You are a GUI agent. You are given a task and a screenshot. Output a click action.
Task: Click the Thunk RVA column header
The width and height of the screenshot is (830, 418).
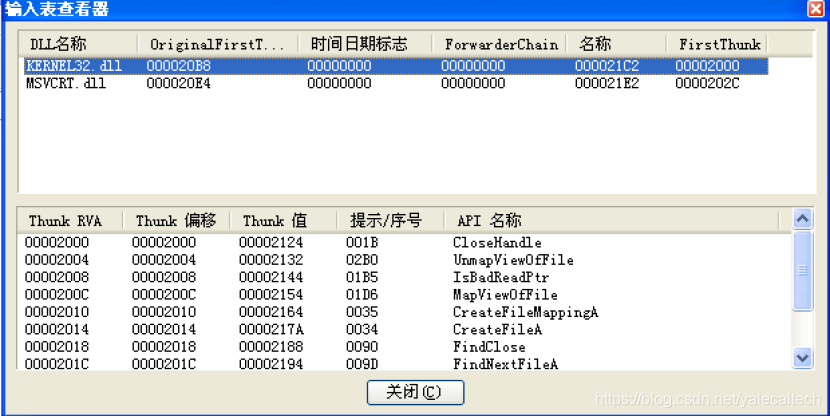coord(70,220)
